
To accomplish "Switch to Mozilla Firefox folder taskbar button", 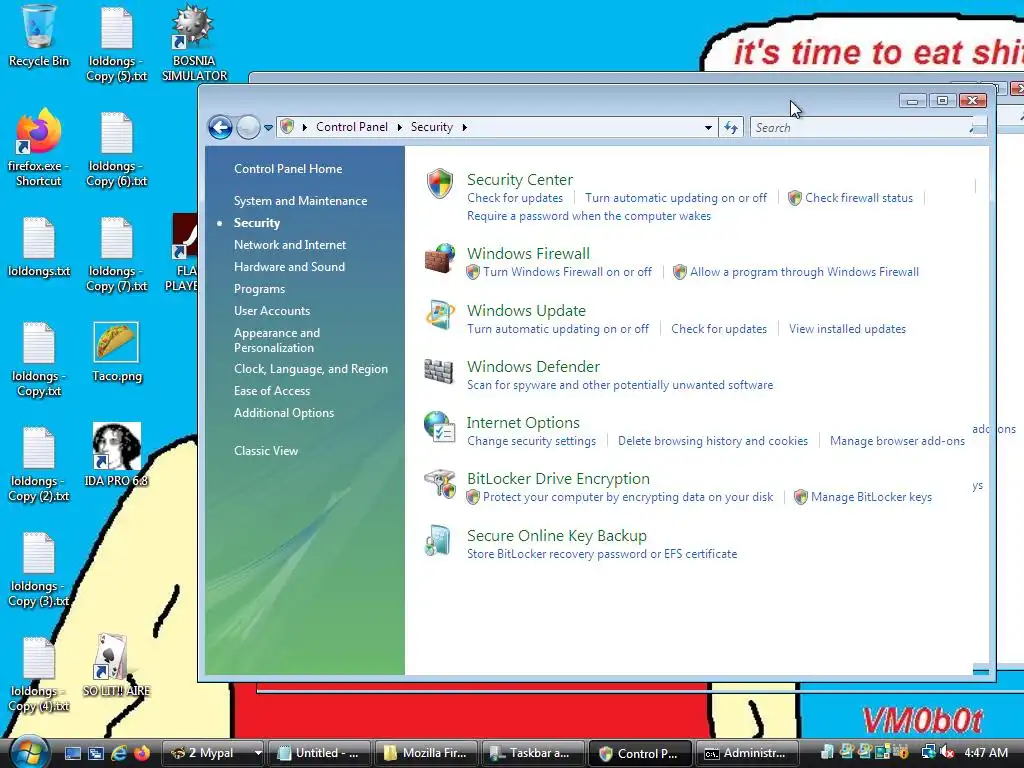I will 426,753.
